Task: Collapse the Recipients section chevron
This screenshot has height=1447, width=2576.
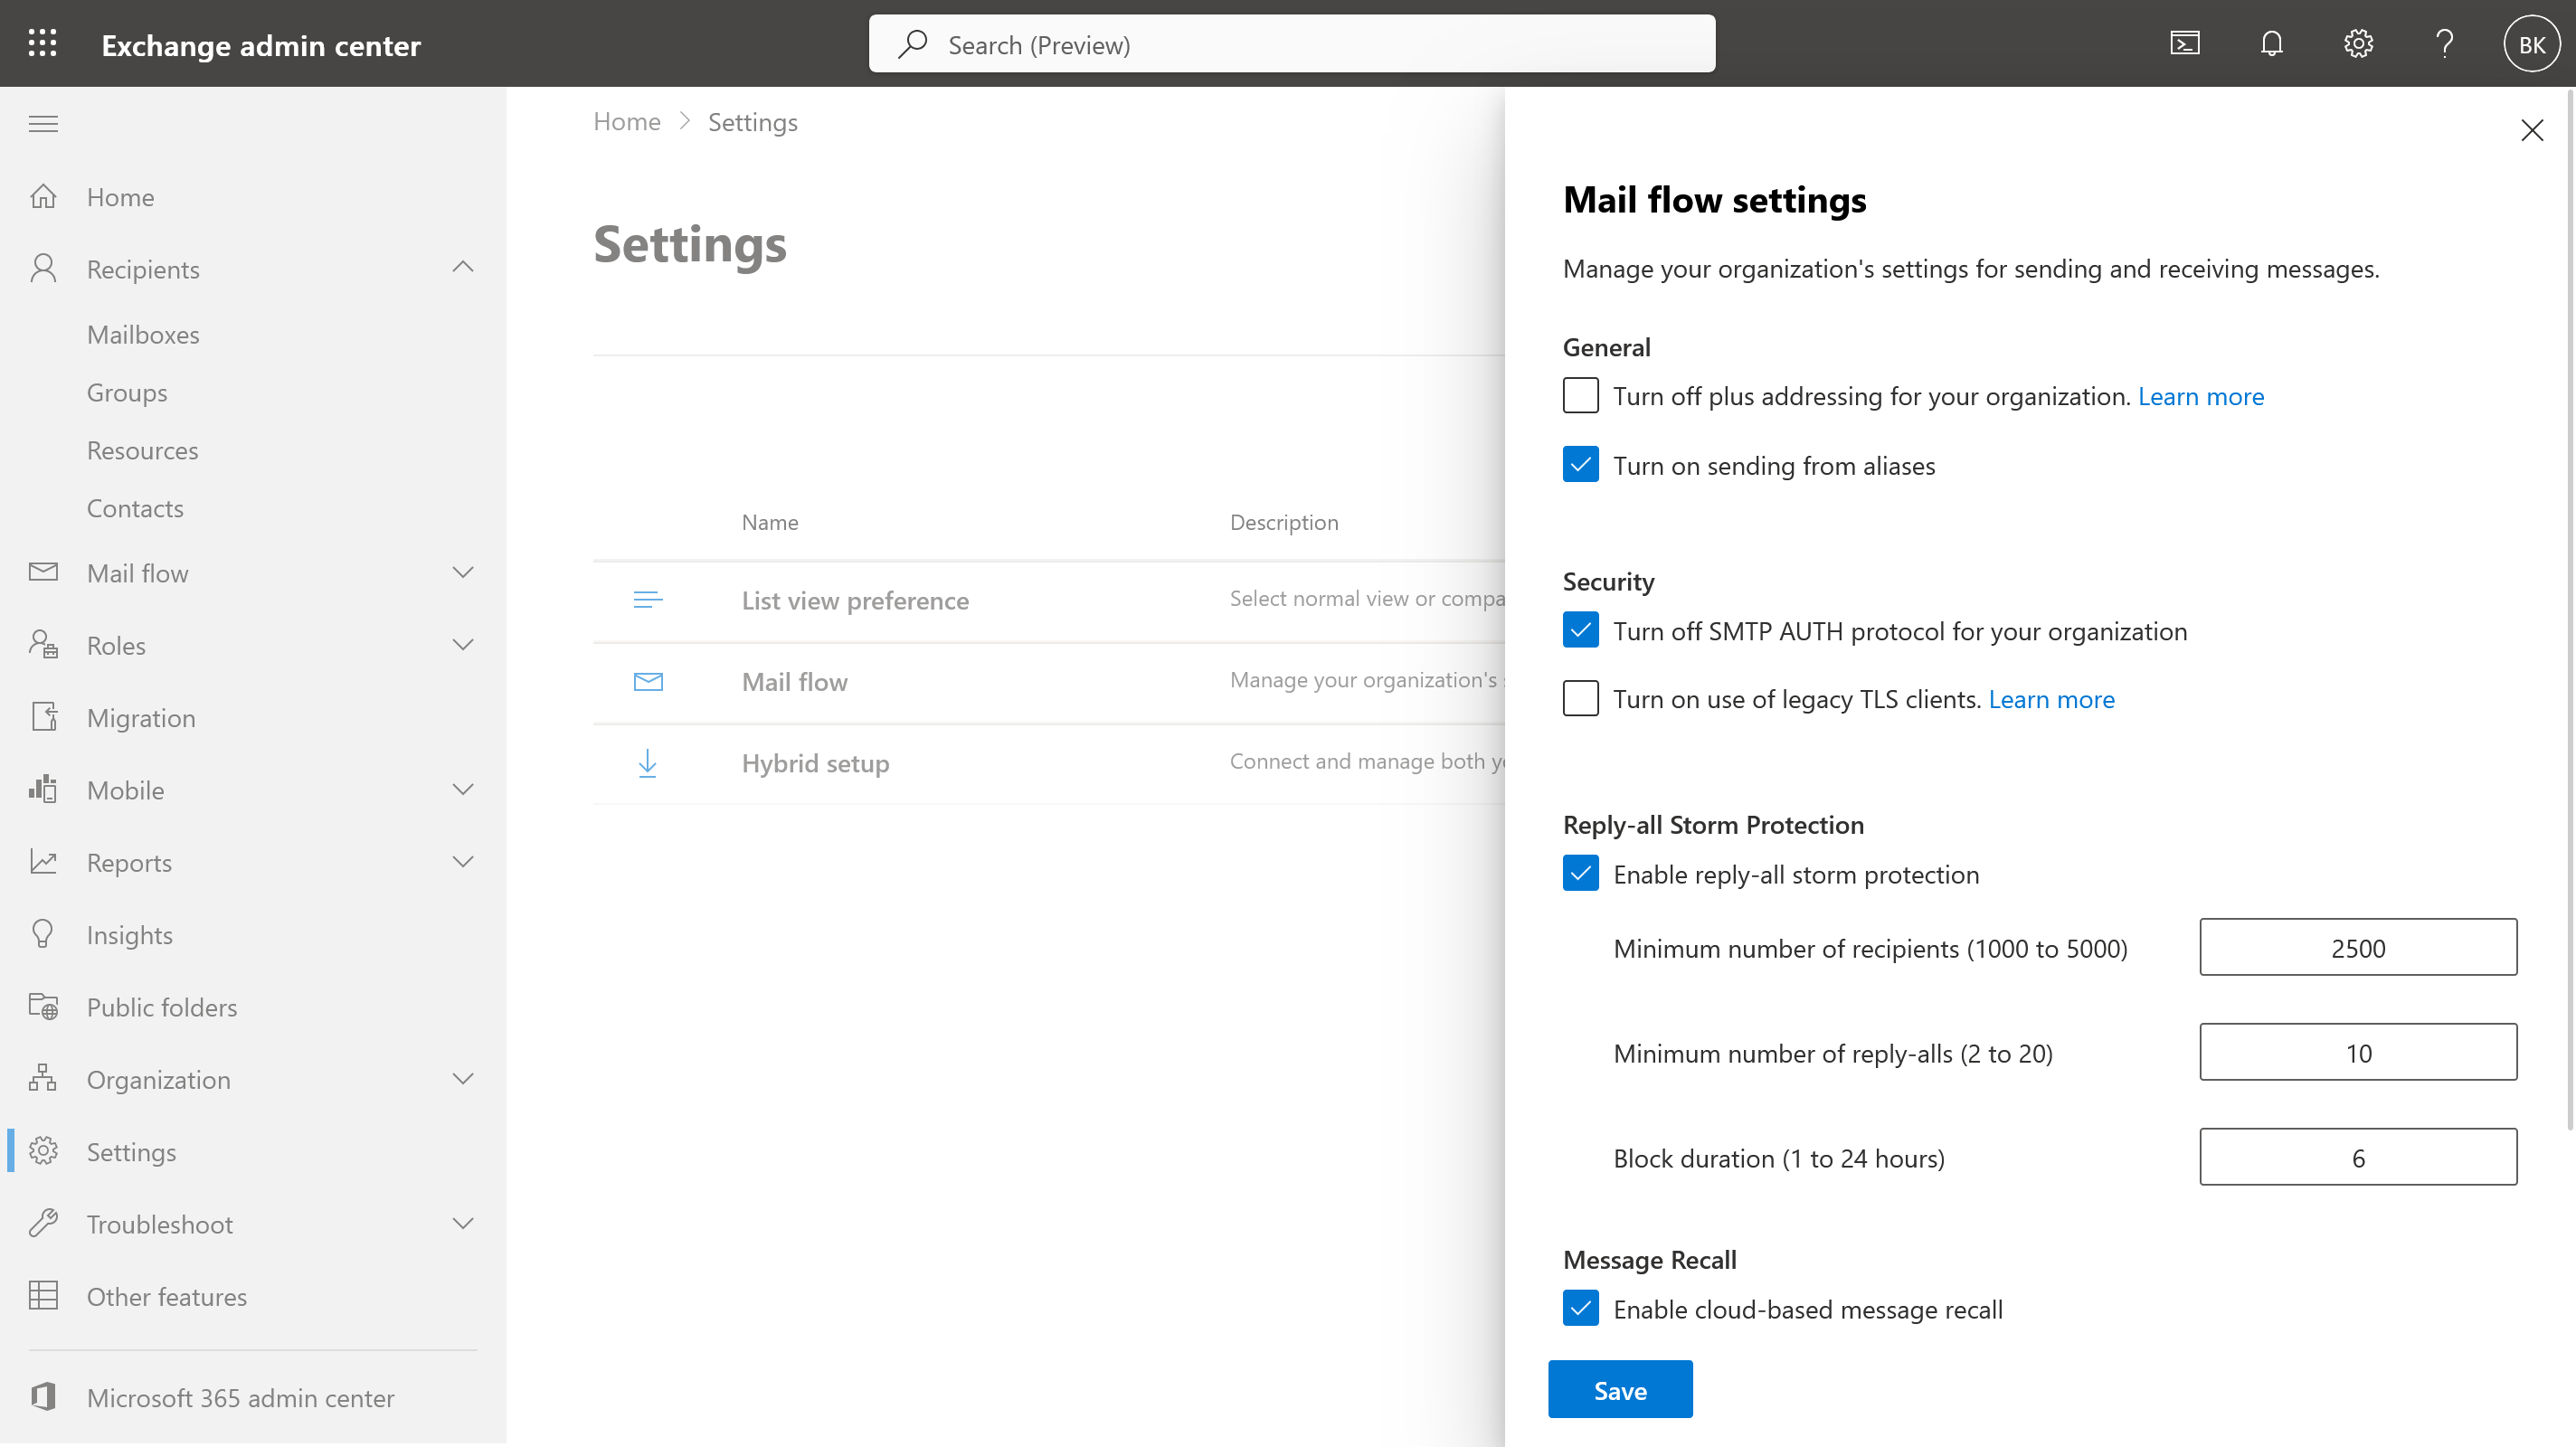Action: coord(462,267)
